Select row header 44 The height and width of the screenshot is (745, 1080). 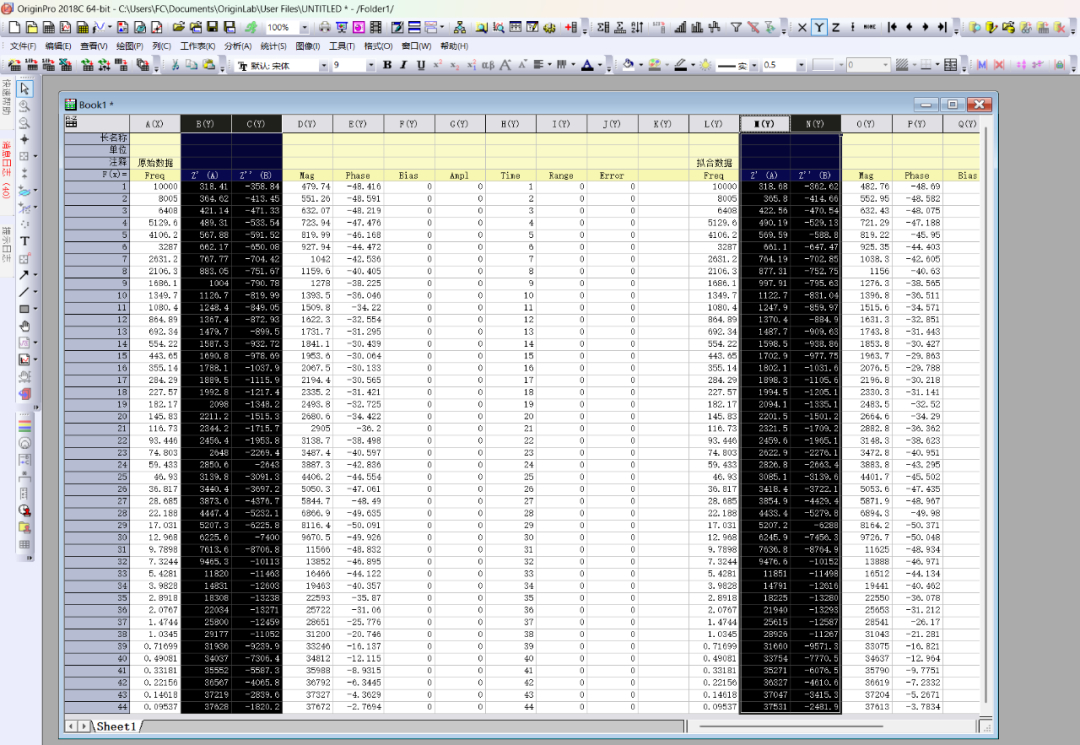tap(96, 707)
